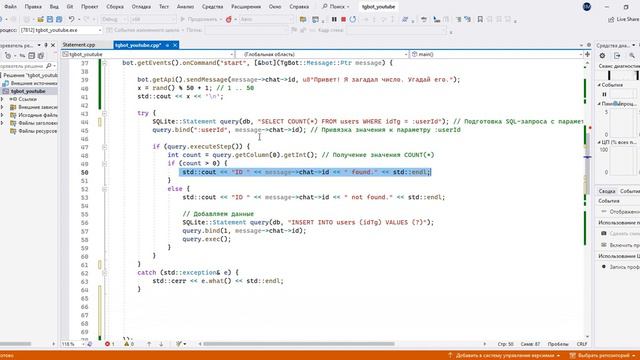Open the Отладка menu
Viewport: 640px width, 360px height.
tap(141, 7)
